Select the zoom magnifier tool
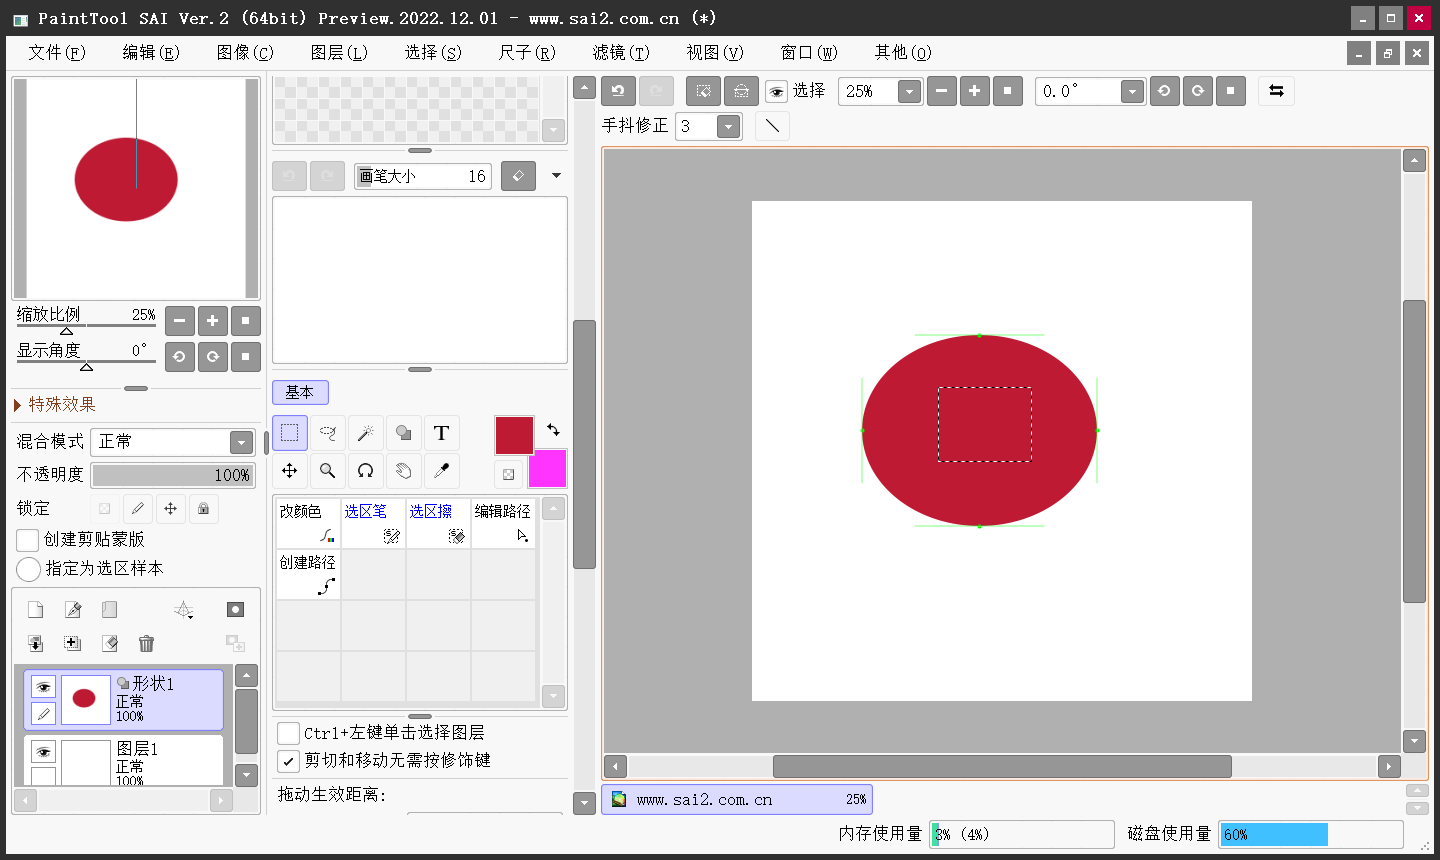Viewport: 1440px width, 860px height. (x=328, y=471)
